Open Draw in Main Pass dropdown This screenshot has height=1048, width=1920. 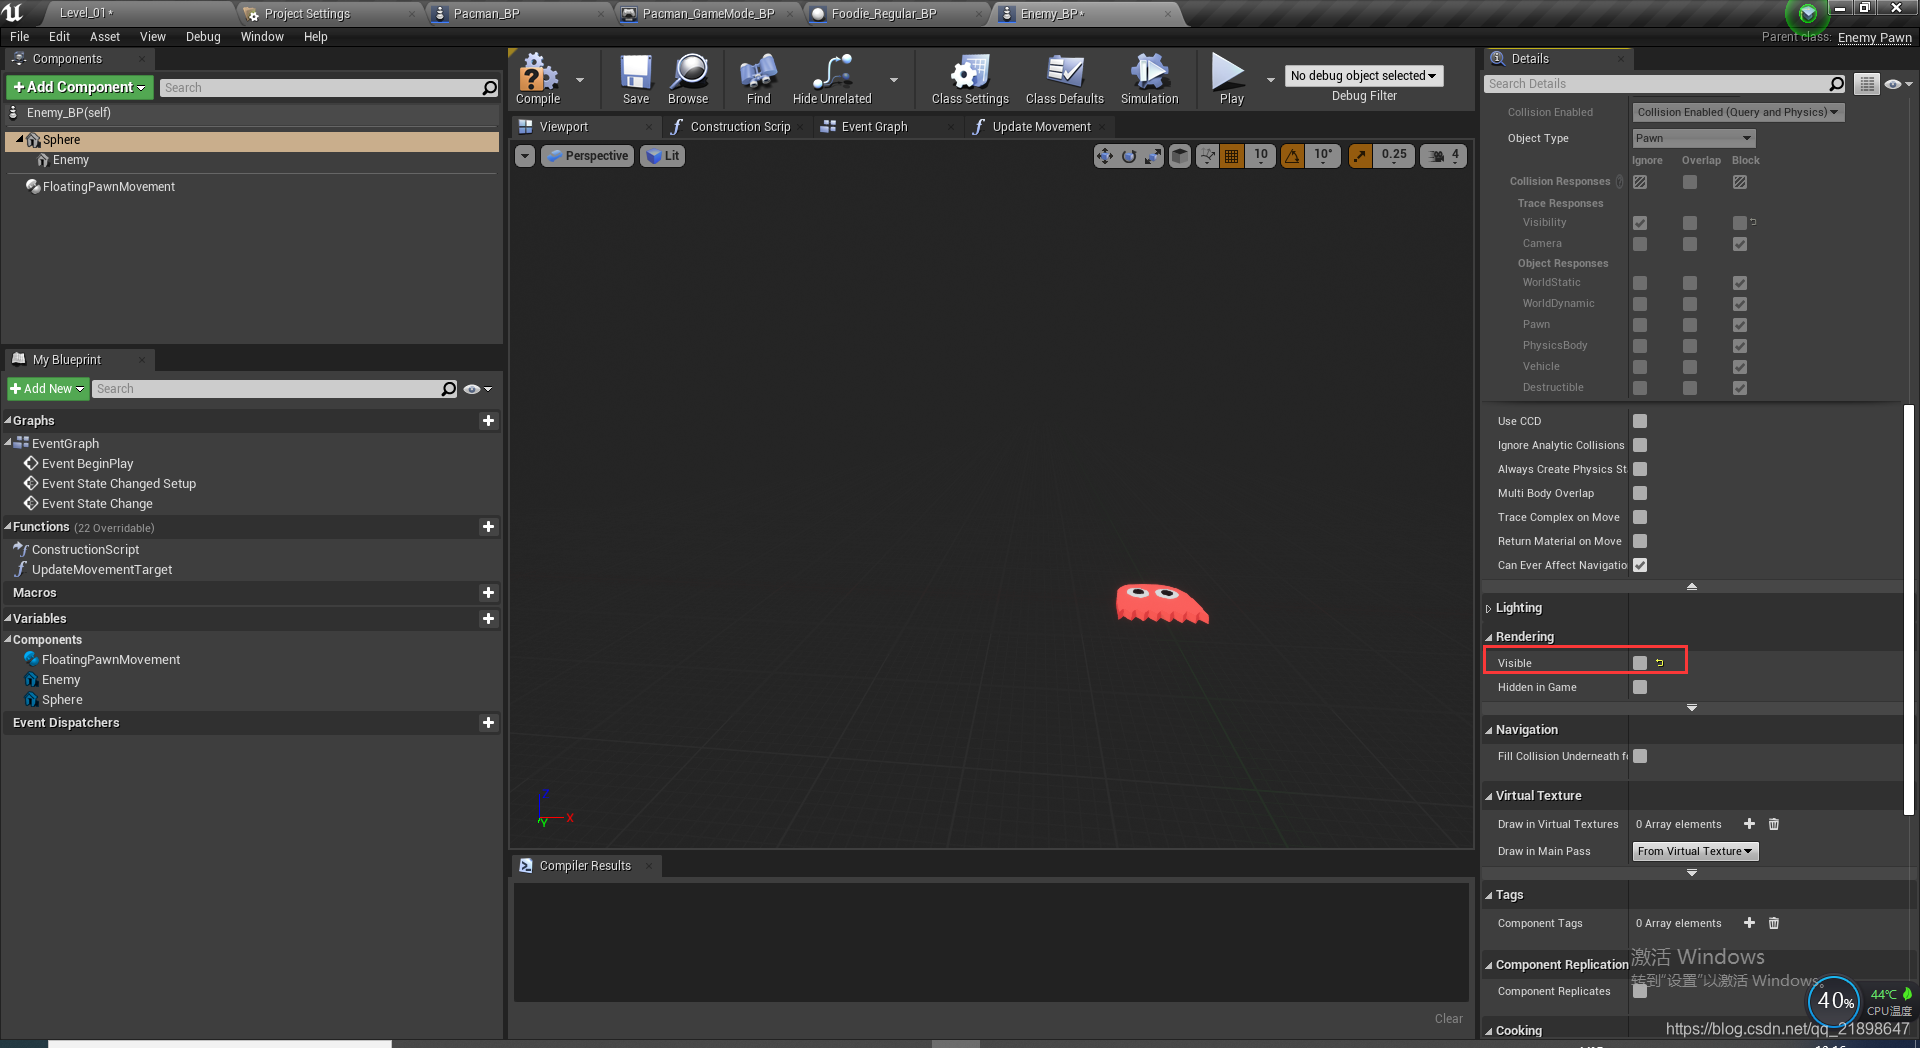pos(1695,851)
